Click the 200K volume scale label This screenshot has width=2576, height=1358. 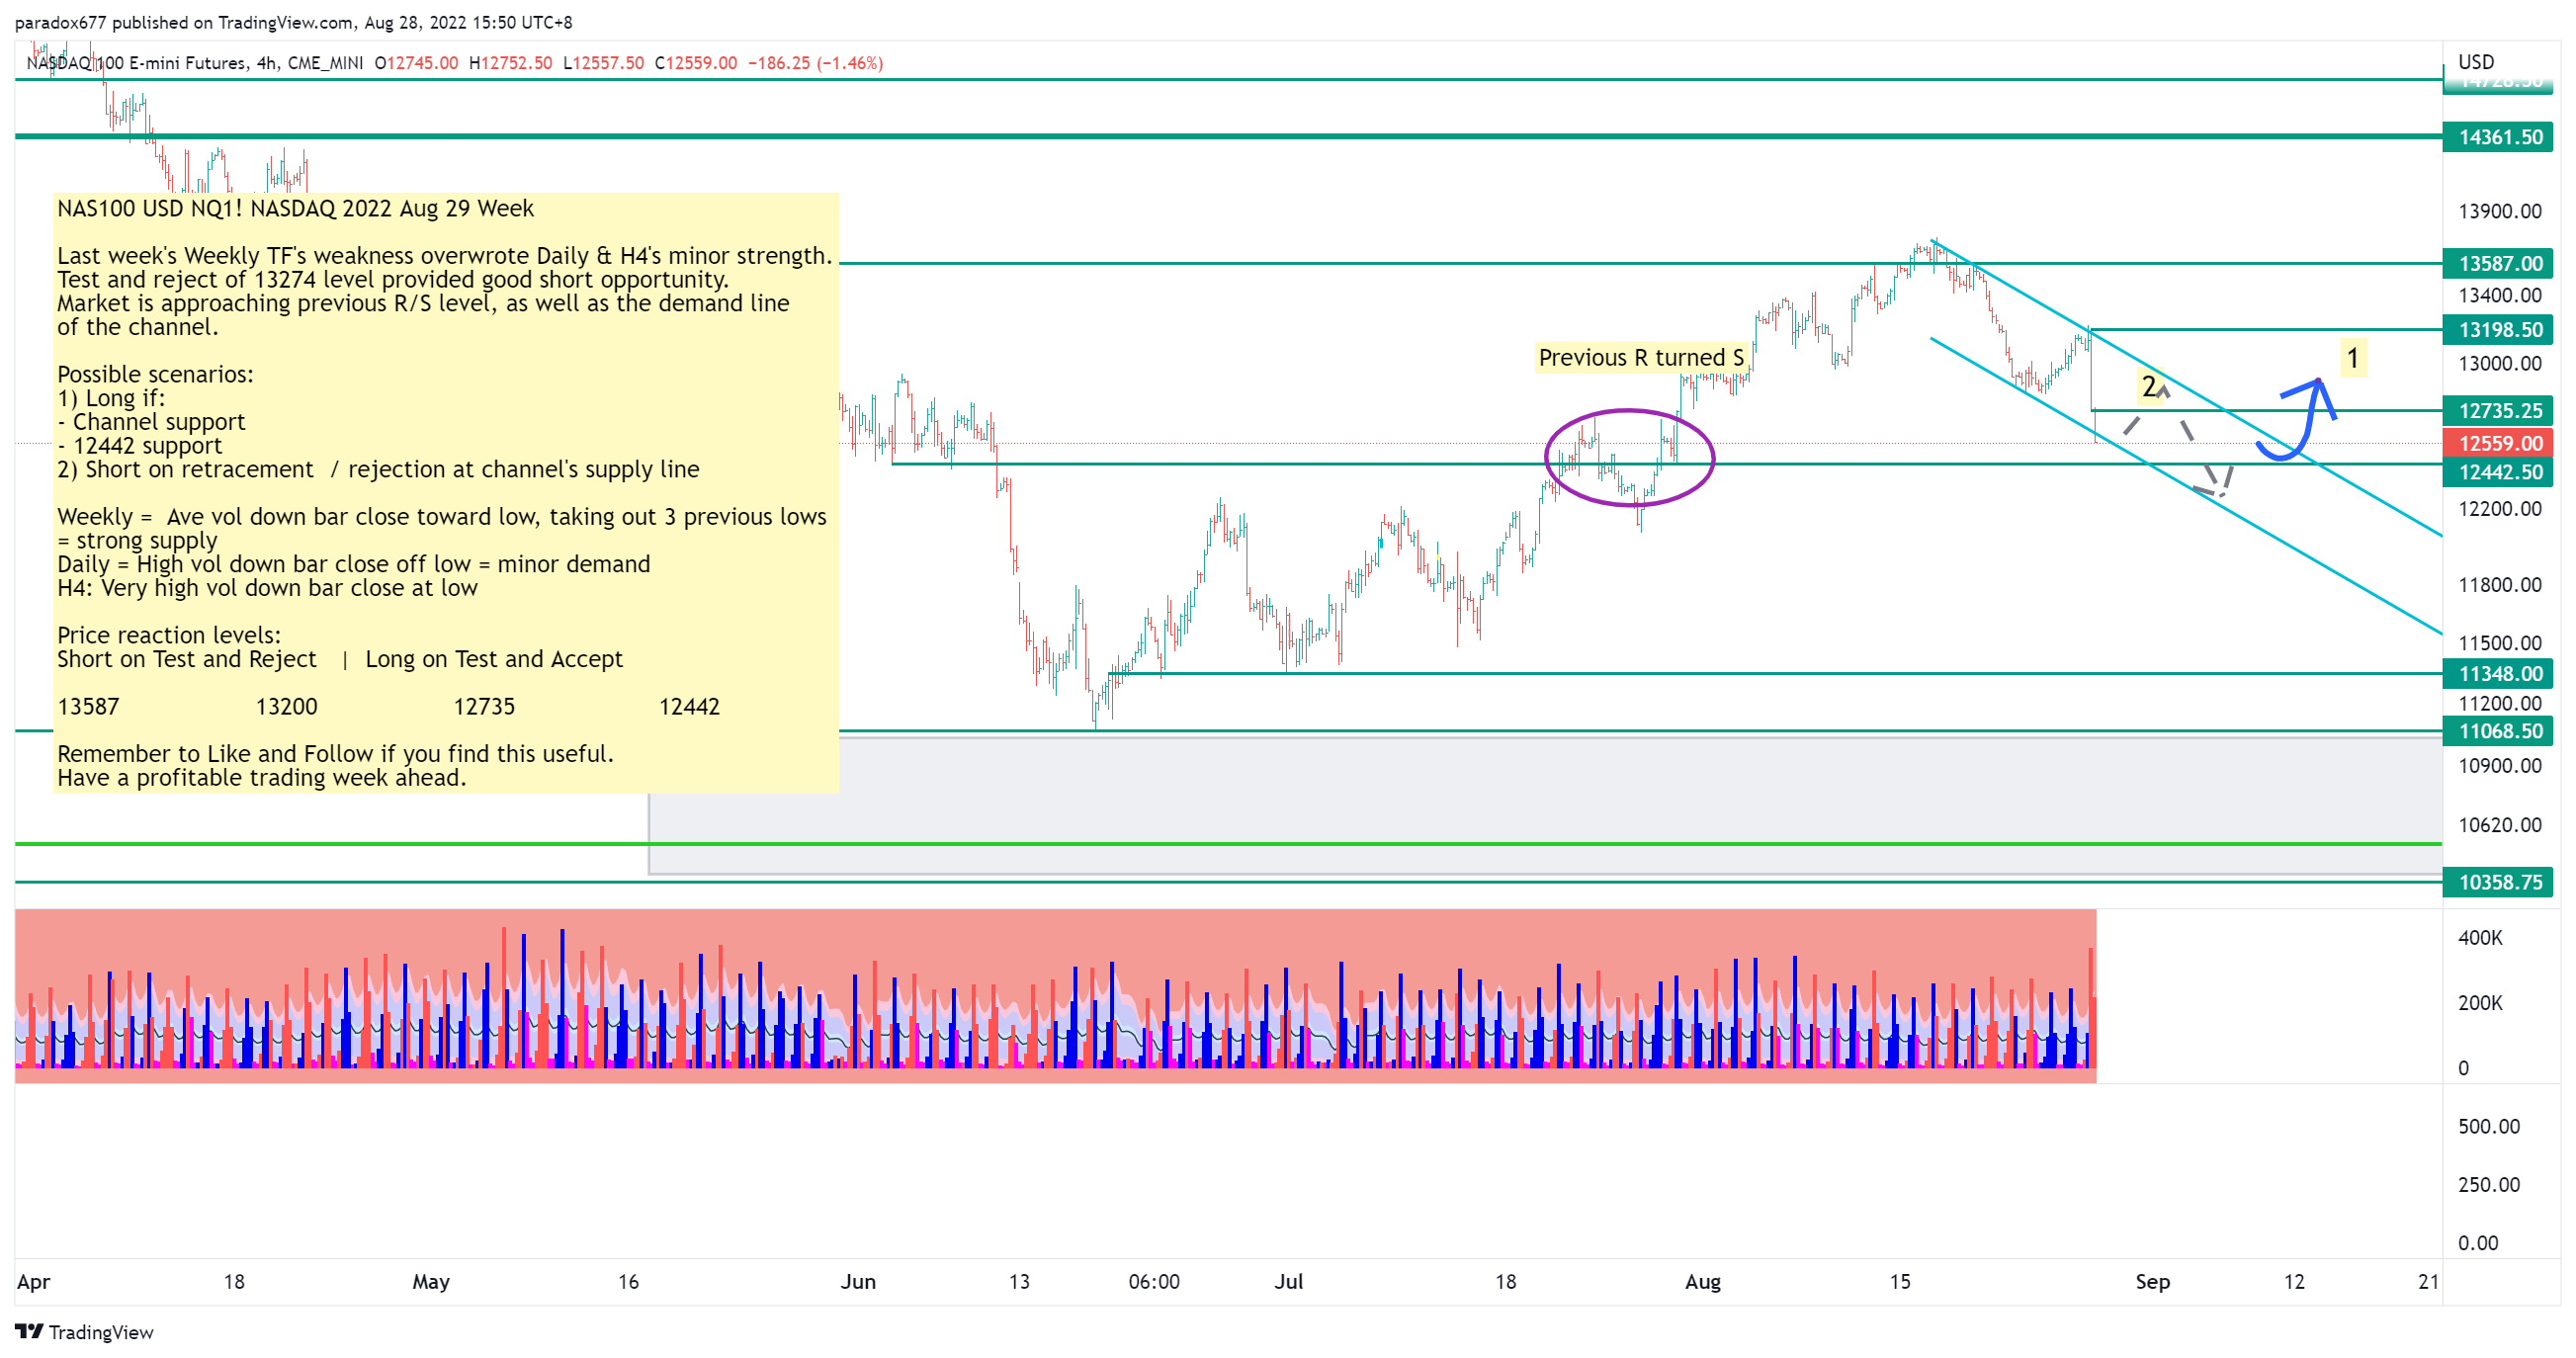(2480, 1003)
